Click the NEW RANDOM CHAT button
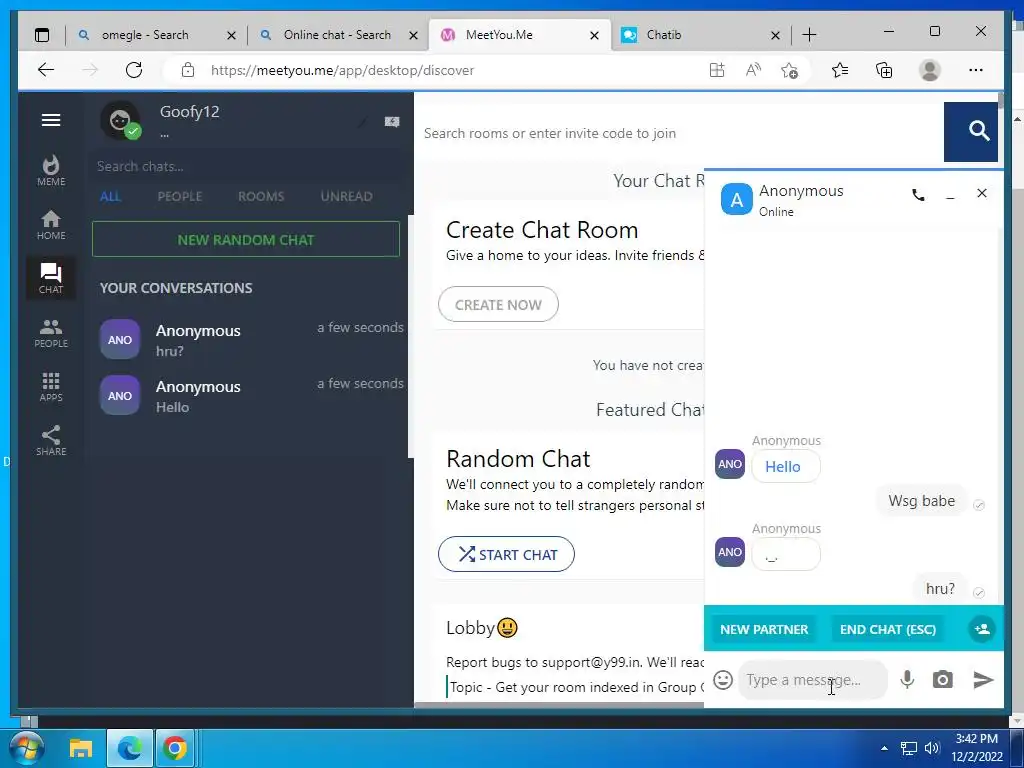Screen dimensions: 1024x768 [246, 239]
